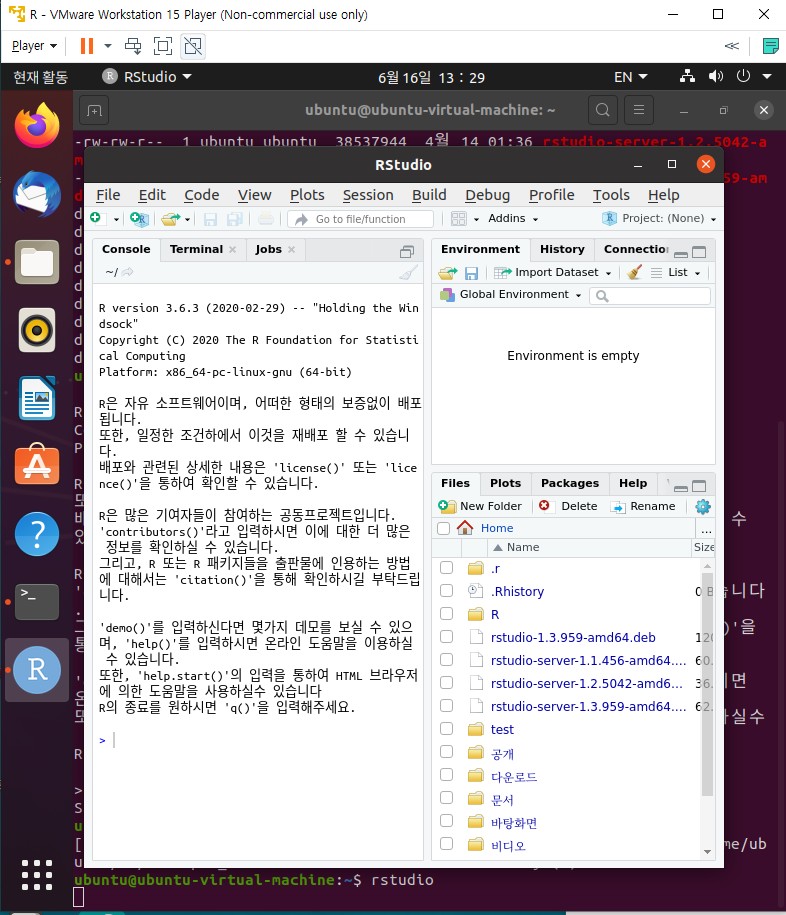The width and height of the screenshot is (786, 915).
Task: Open Project (None) dropdown
Action: (x=659, y=218)
